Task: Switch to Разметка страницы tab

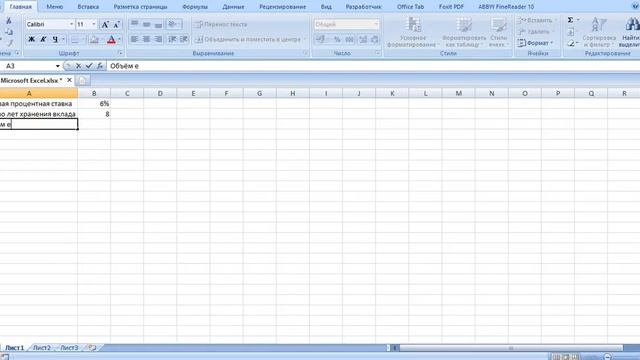Action: [140, 7]
